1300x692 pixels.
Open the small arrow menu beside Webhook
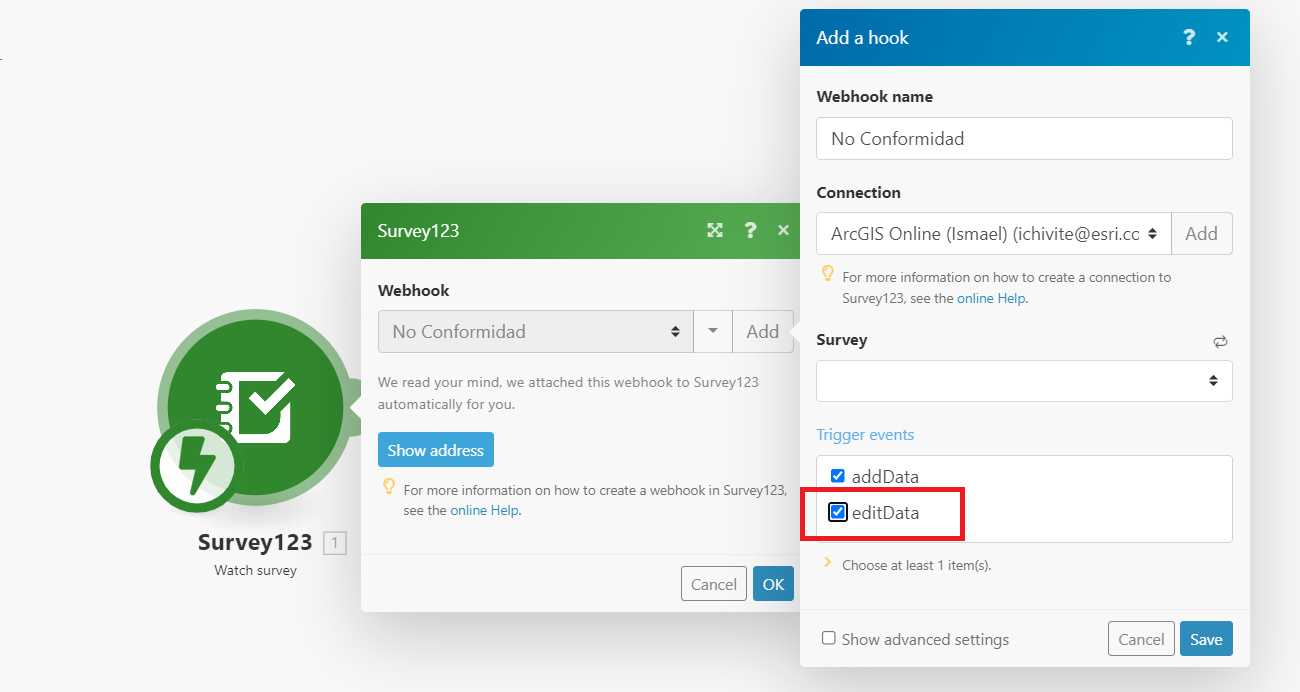click(713, 331)
